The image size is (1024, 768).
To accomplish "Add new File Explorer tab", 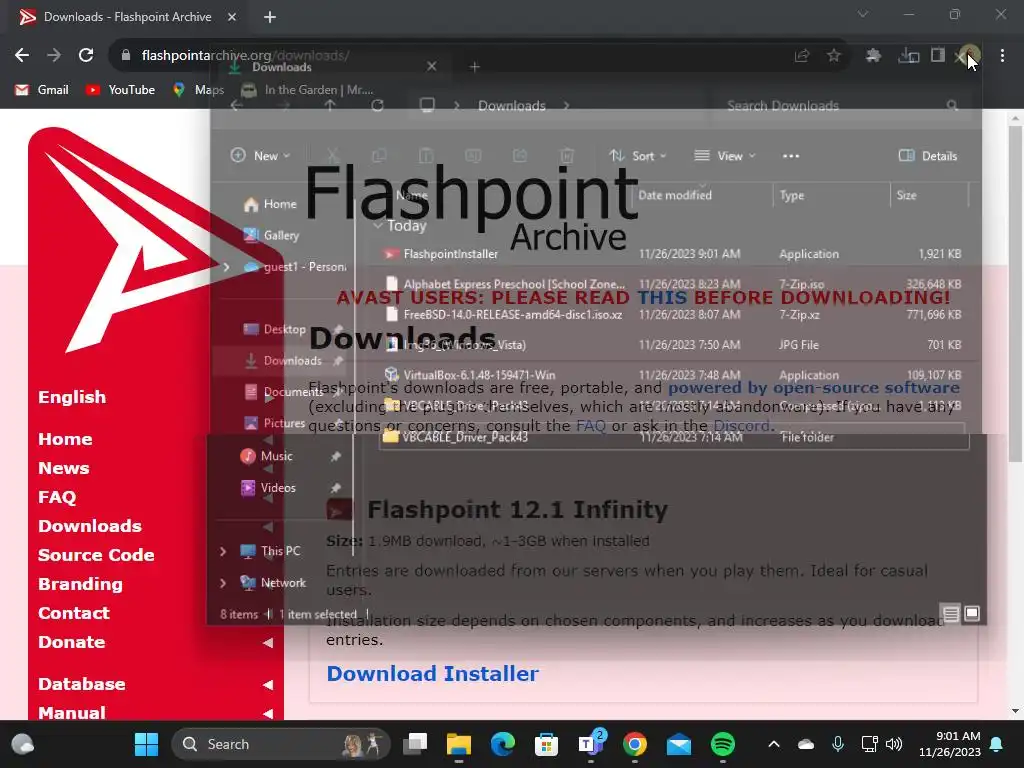I will coord(475,67).
